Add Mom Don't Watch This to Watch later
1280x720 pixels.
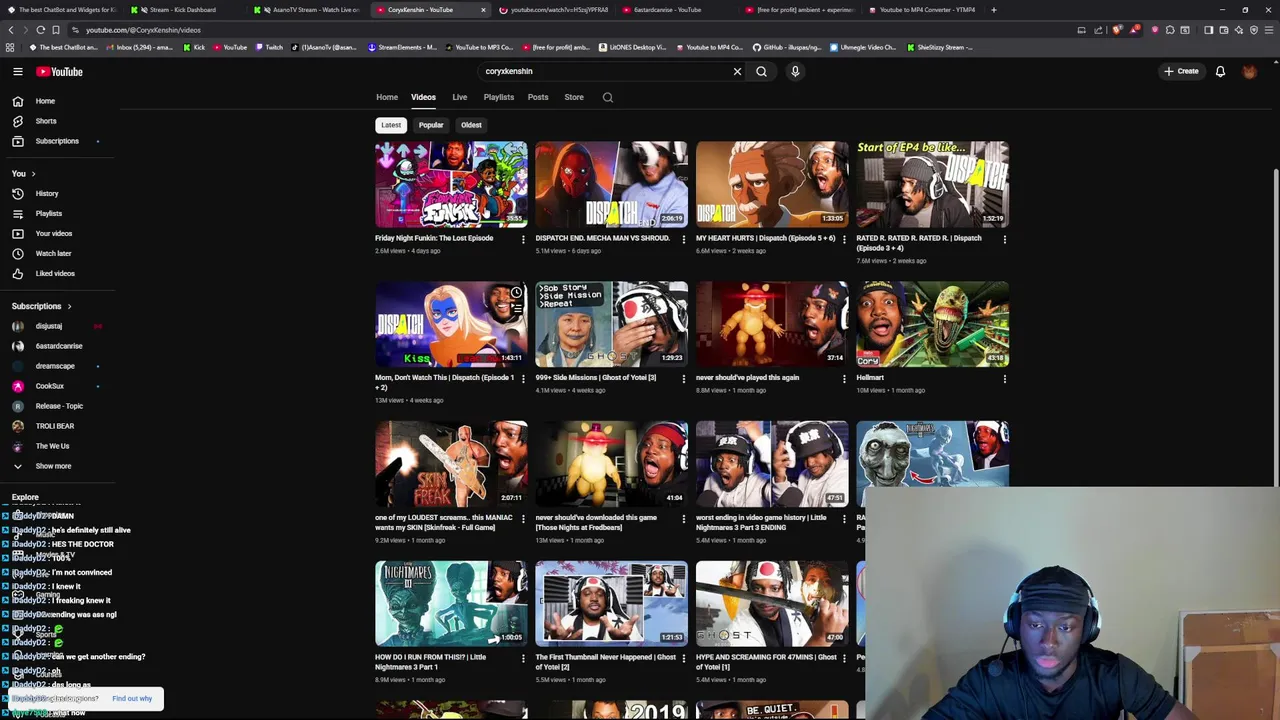pyautogui.click(x=516, y=293)
